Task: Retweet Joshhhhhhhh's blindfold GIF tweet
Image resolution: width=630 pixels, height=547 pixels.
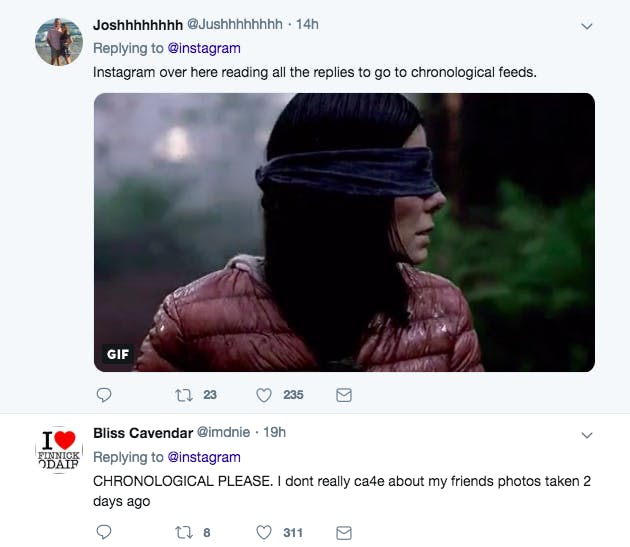Action: point(184,395)
